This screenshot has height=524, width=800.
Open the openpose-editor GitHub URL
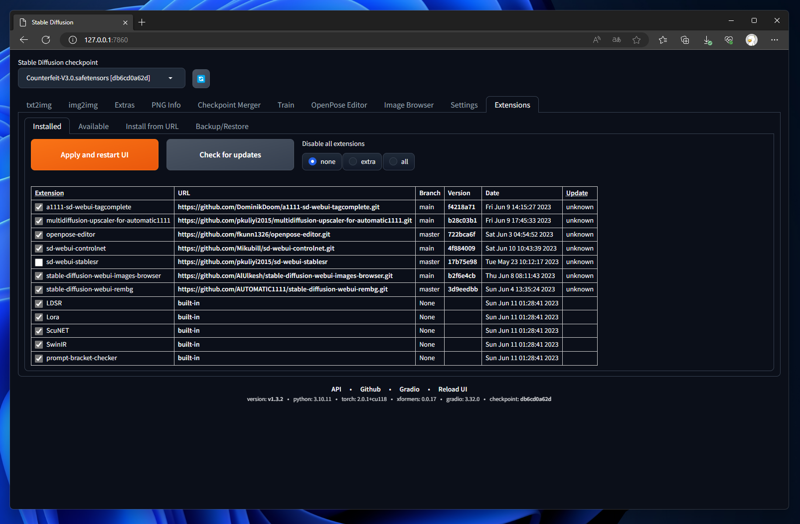tap(254, 235)
